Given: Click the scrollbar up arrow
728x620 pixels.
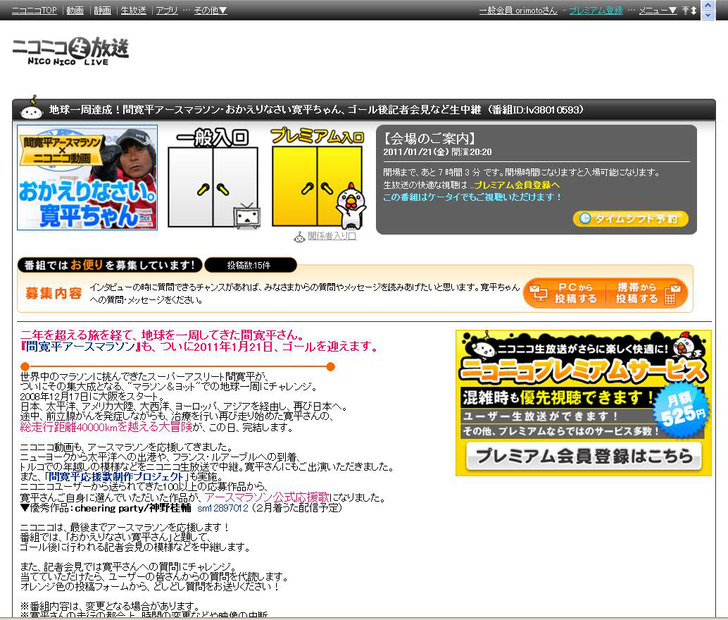Looking at the screenshot, I should click(x=708, y=5).
